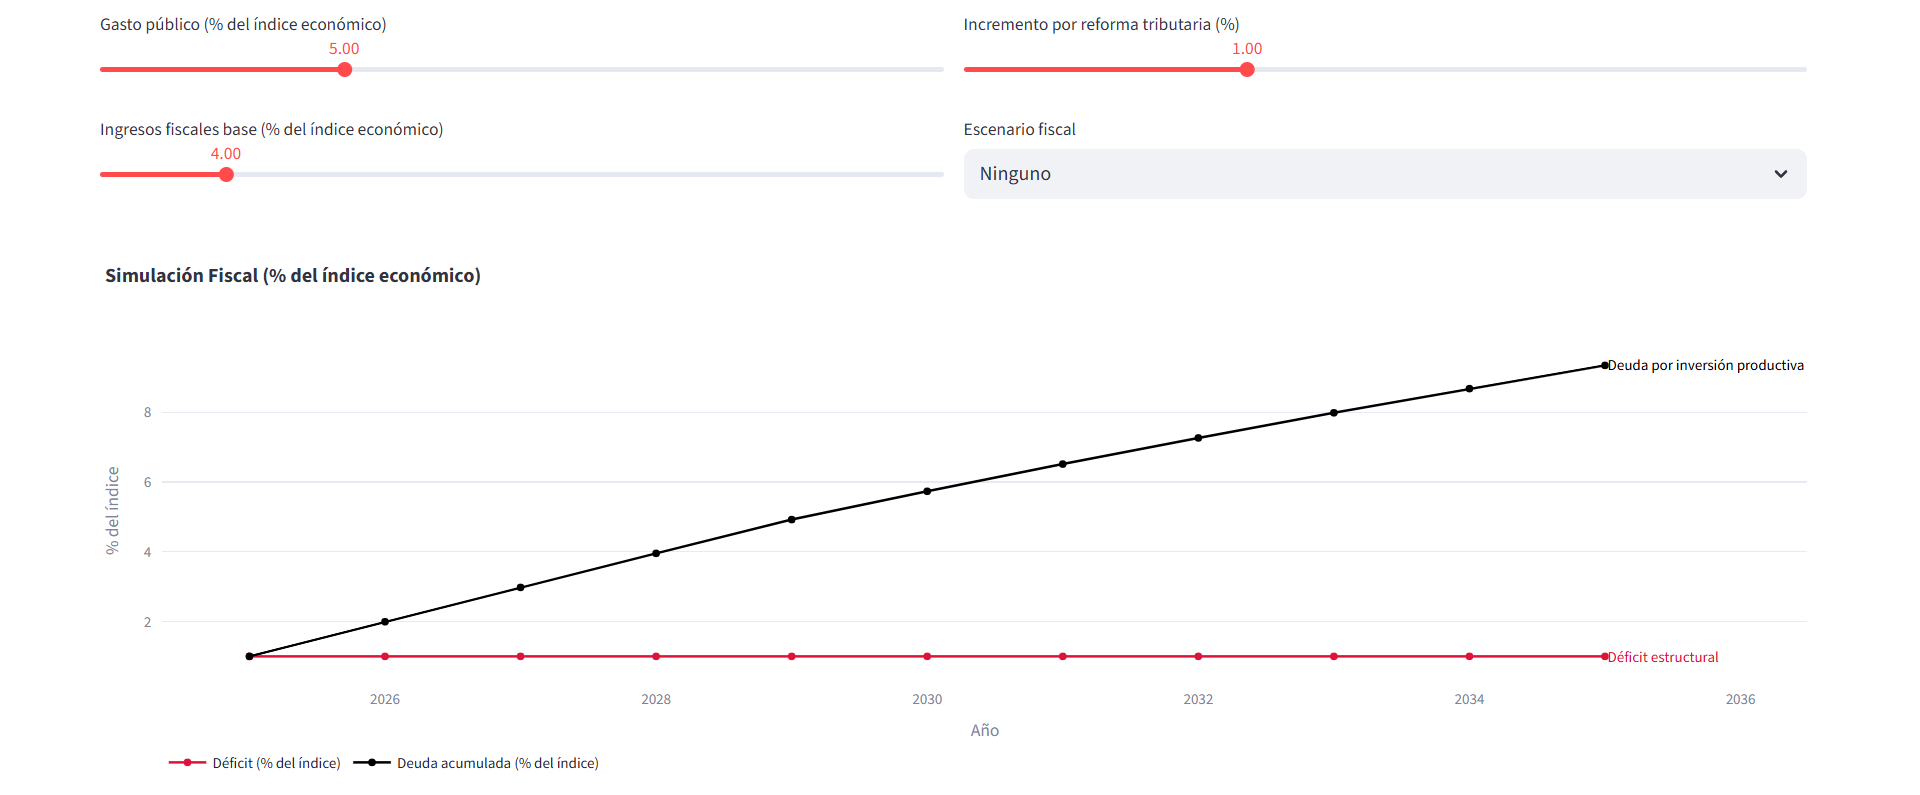Toggle the Deuda acumulada legend entry
This screenshot has height=795, width=1920.
497,763
